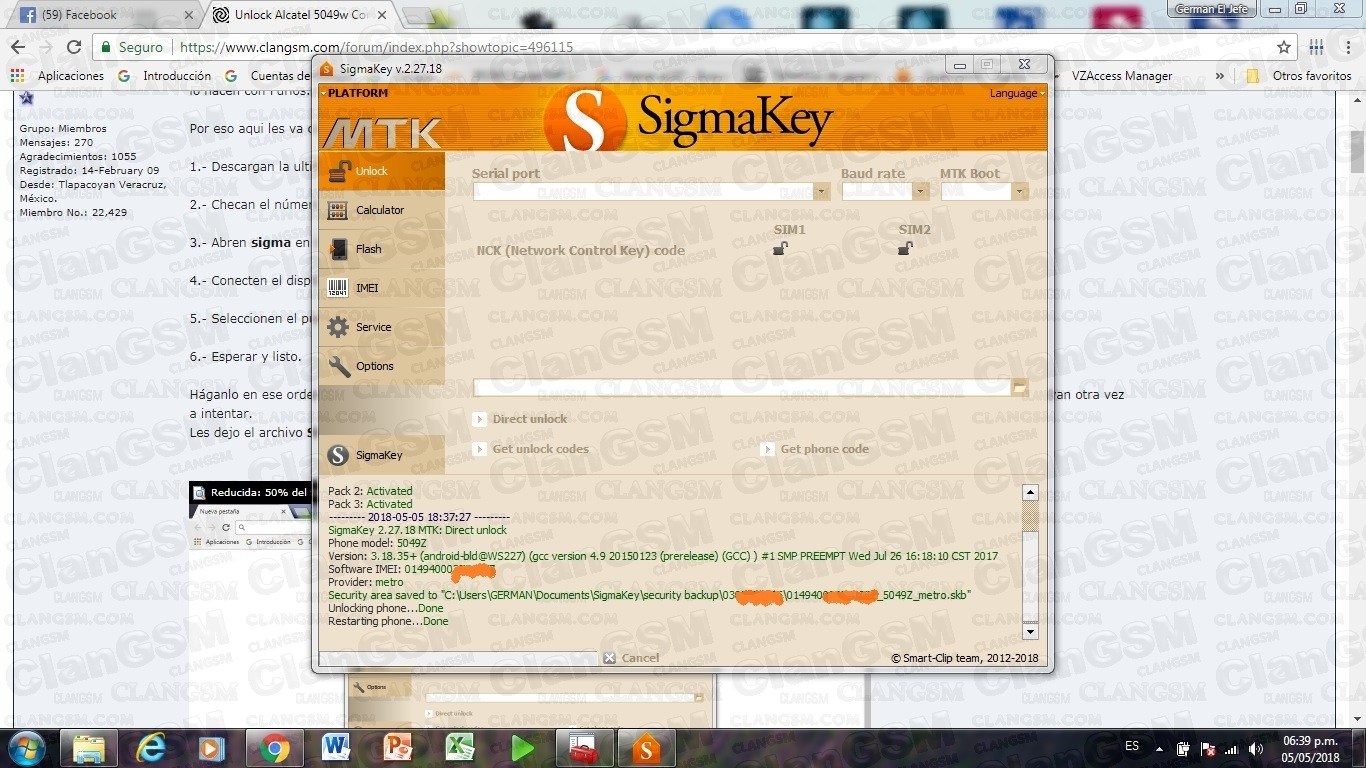Click the 'Restarting phone...Done' log line
Image resolution: width=1366 pixels, height=768 pixels.
(x=388, y=621)
